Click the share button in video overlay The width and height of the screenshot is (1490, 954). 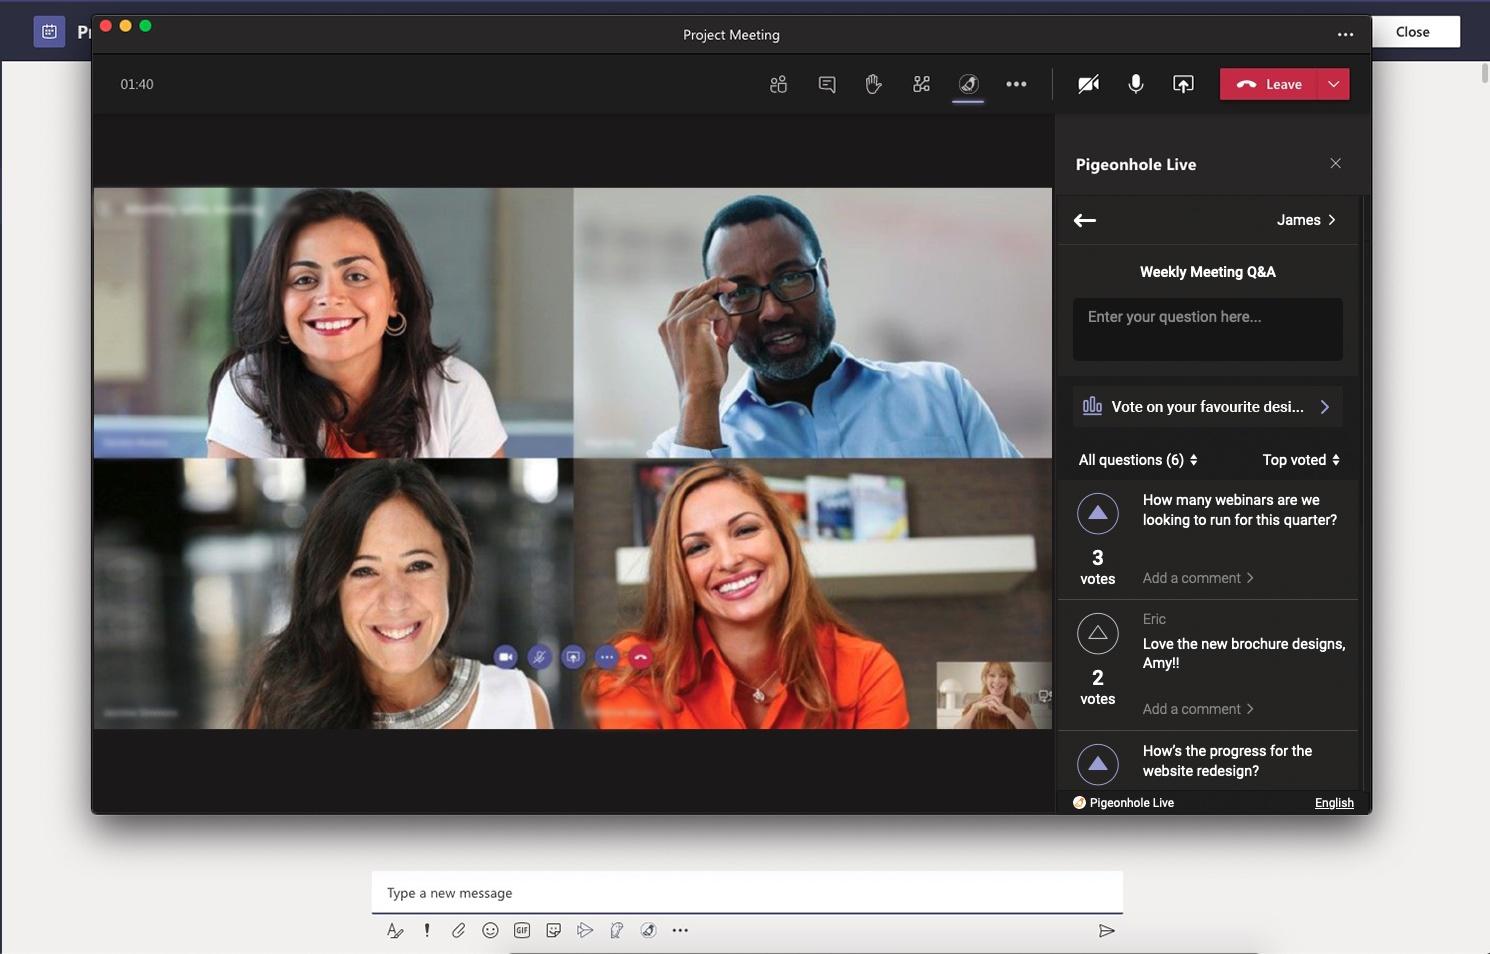(x=573, y=657)
